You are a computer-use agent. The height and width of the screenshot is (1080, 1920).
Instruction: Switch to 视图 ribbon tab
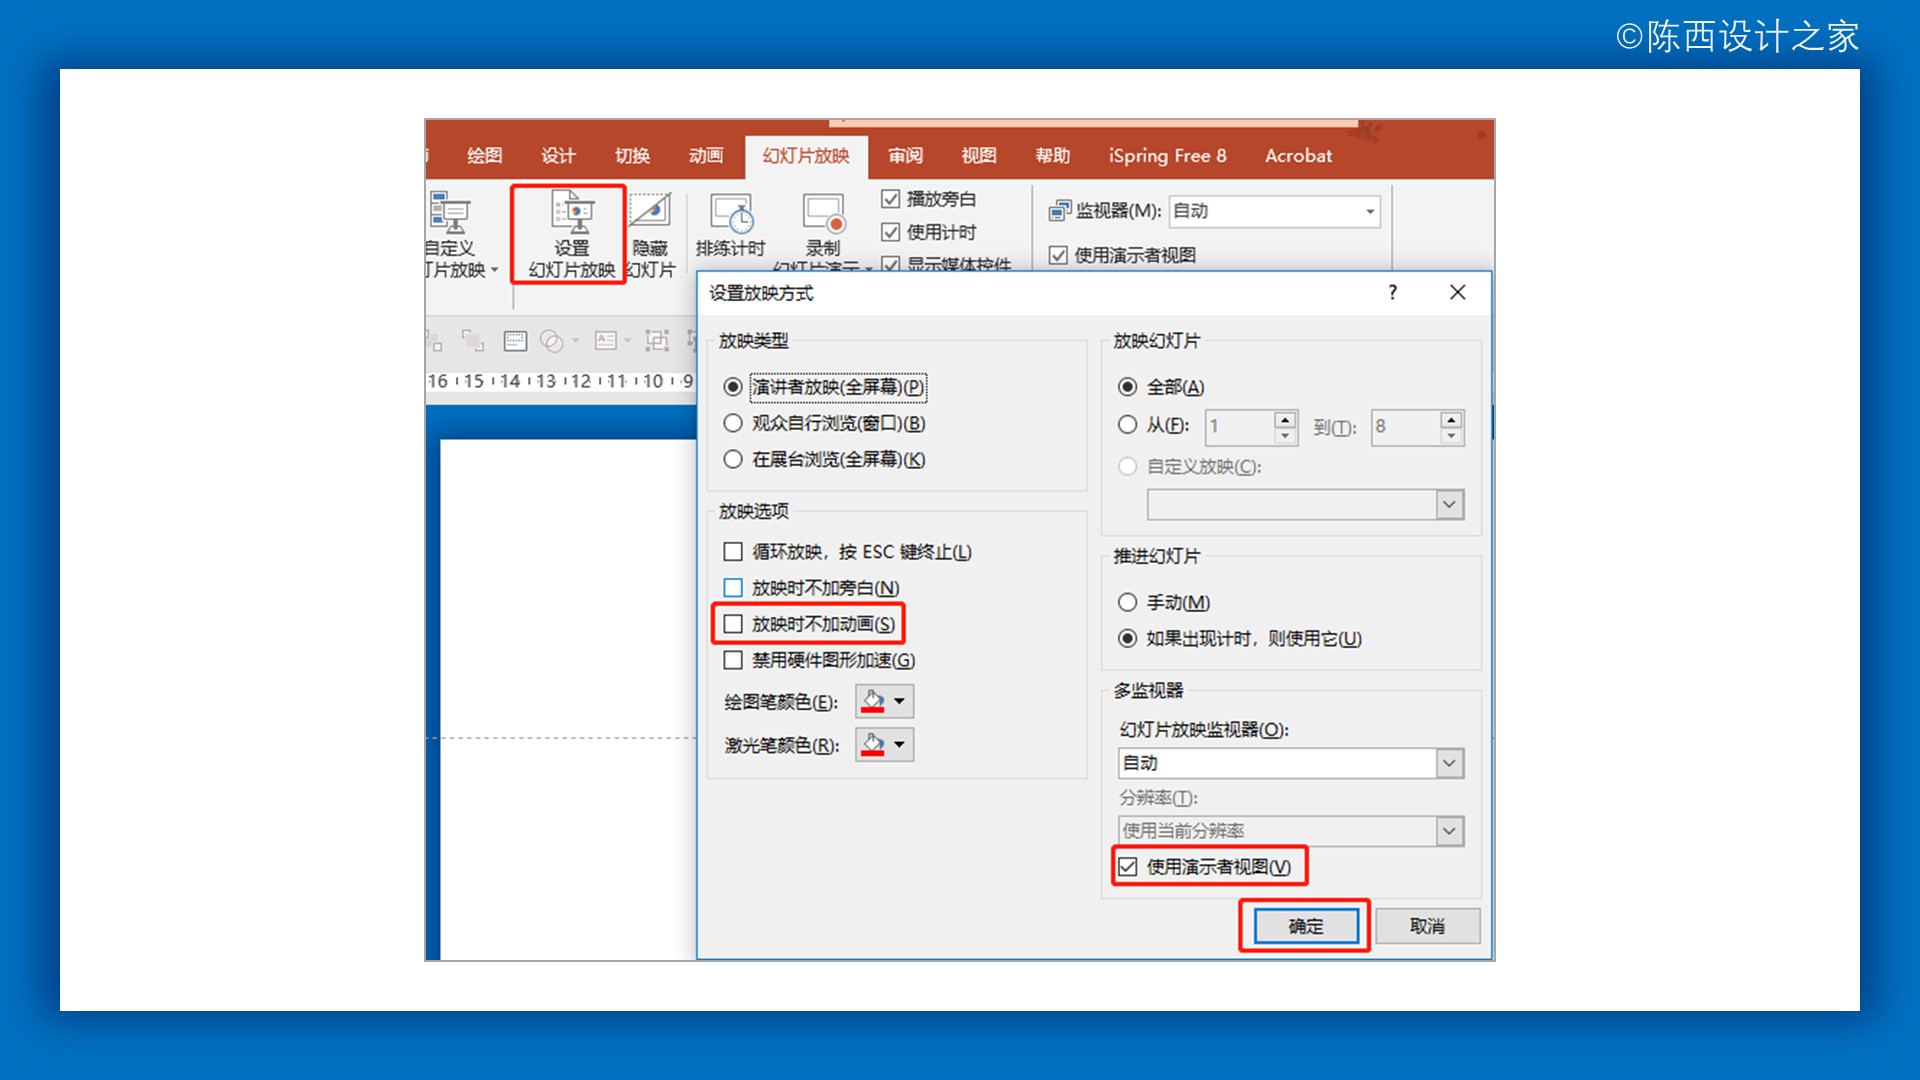[979, 156]
